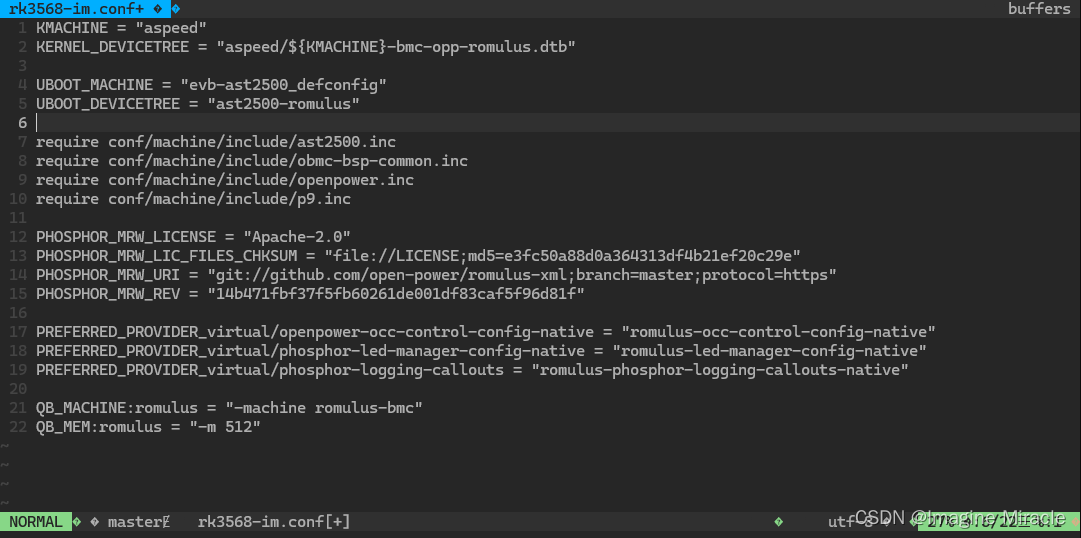The height and width of the screenshot is (538, 1081).
Task: Click the buffers label in tabline
Action: (x=1040, y=9)
